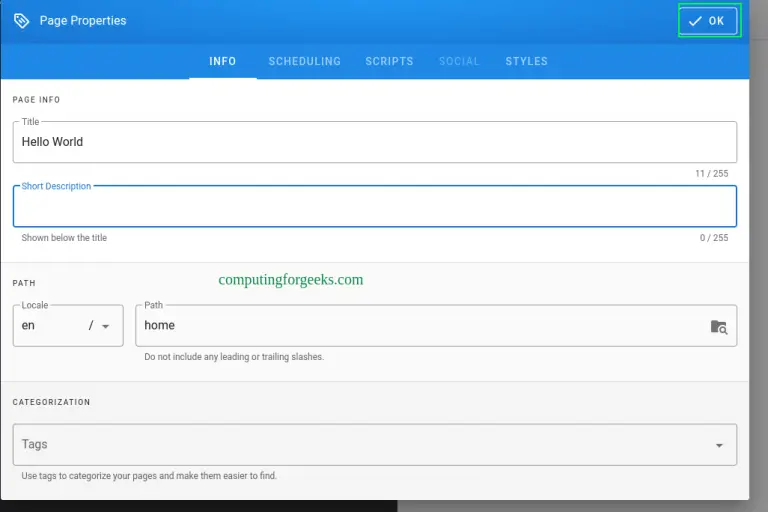Switch to the INFO tab
This screenshot has height=512, width=768.
223,61
